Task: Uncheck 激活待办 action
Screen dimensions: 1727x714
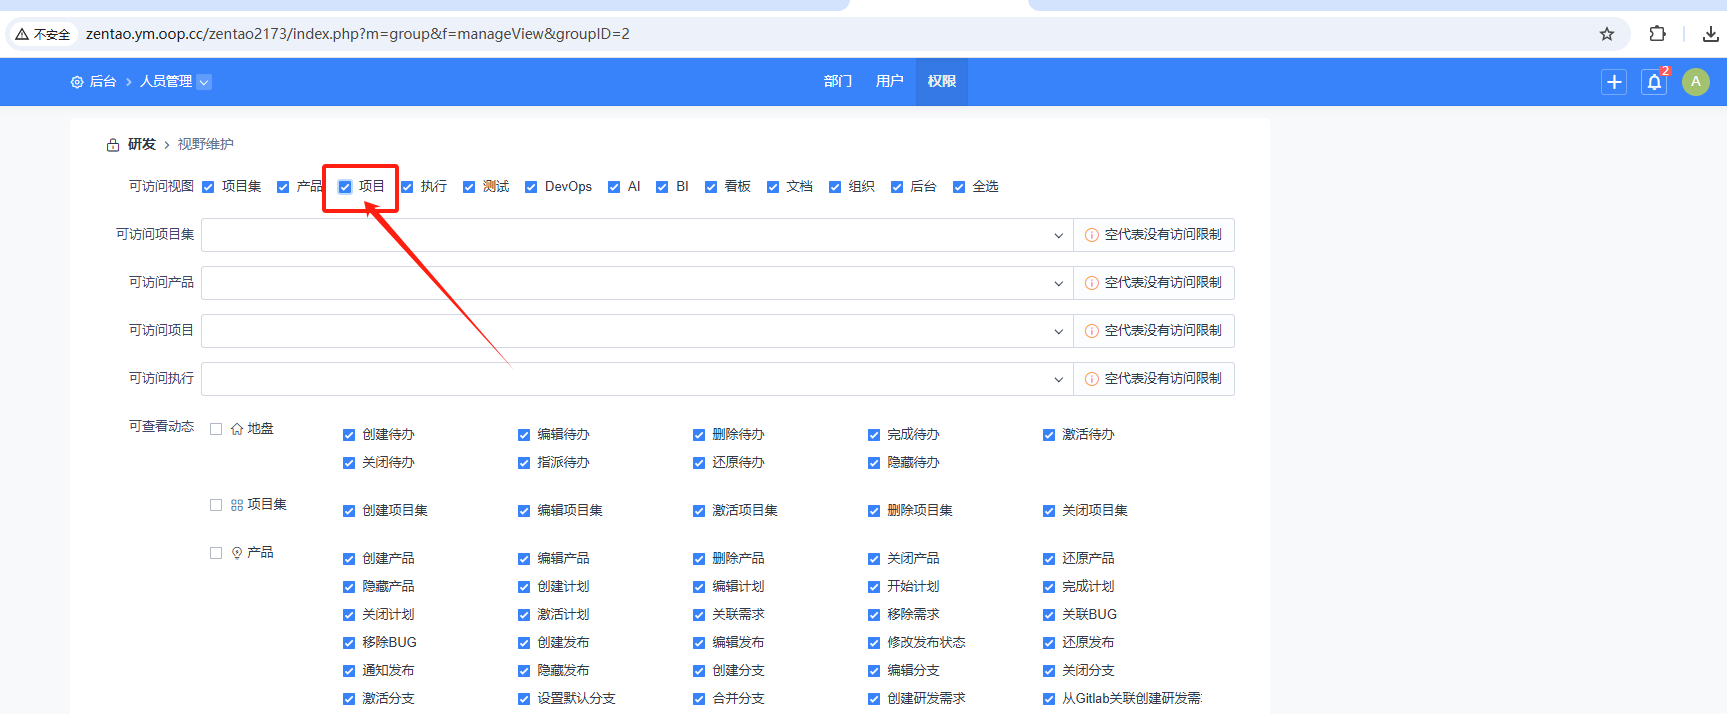Action: pos(1049,435)
